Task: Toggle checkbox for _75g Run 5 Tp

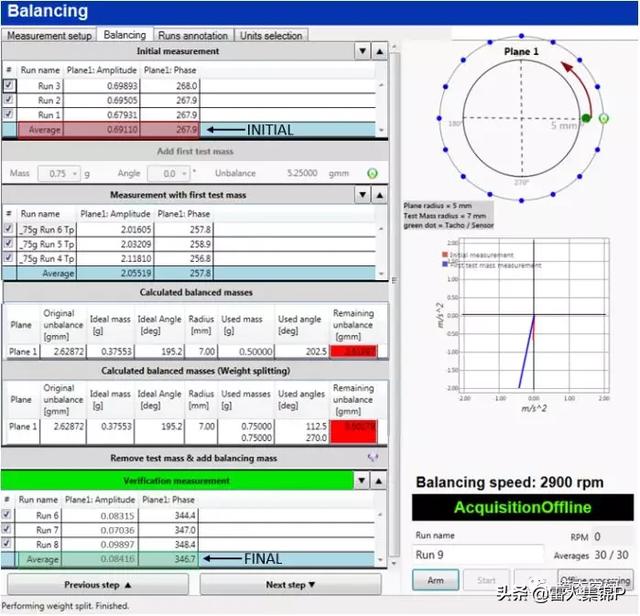Action: coord(9,243)
